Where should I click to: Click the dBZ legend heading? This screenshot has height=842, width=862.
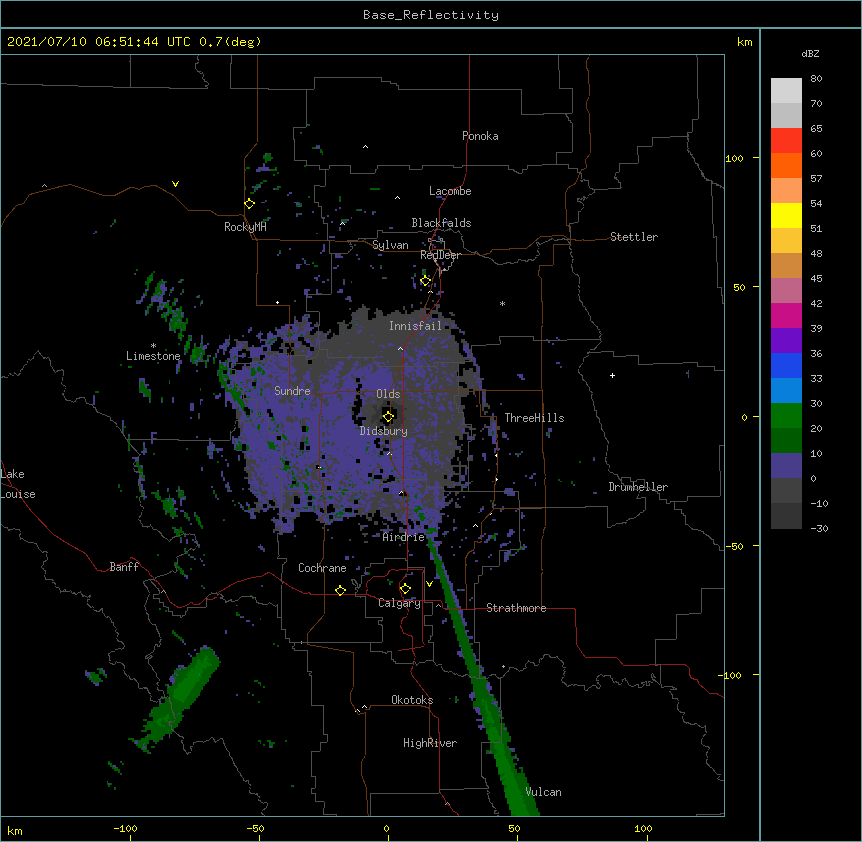[x=810, y=54]
